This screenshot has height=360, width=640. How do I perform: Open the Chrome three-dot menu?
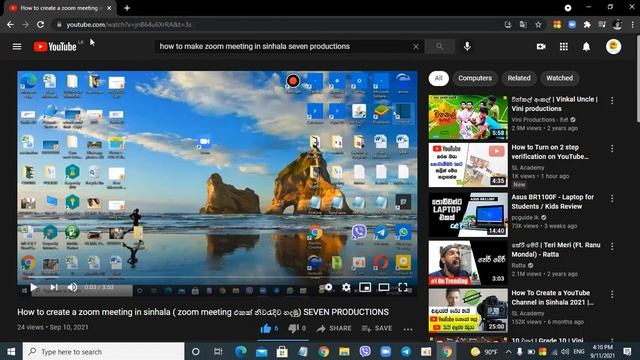click(x=633, y=24)
